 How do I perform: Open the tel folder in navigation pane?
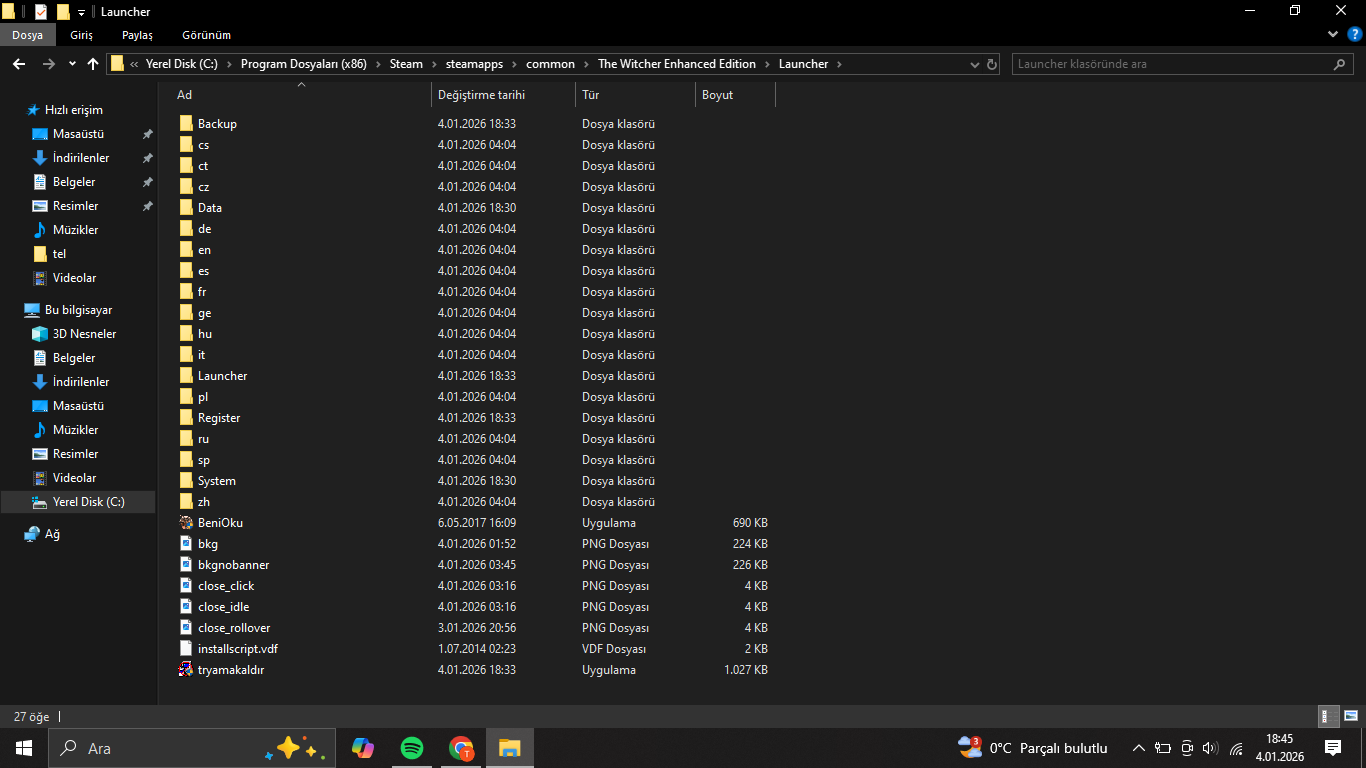click(59, 254)
